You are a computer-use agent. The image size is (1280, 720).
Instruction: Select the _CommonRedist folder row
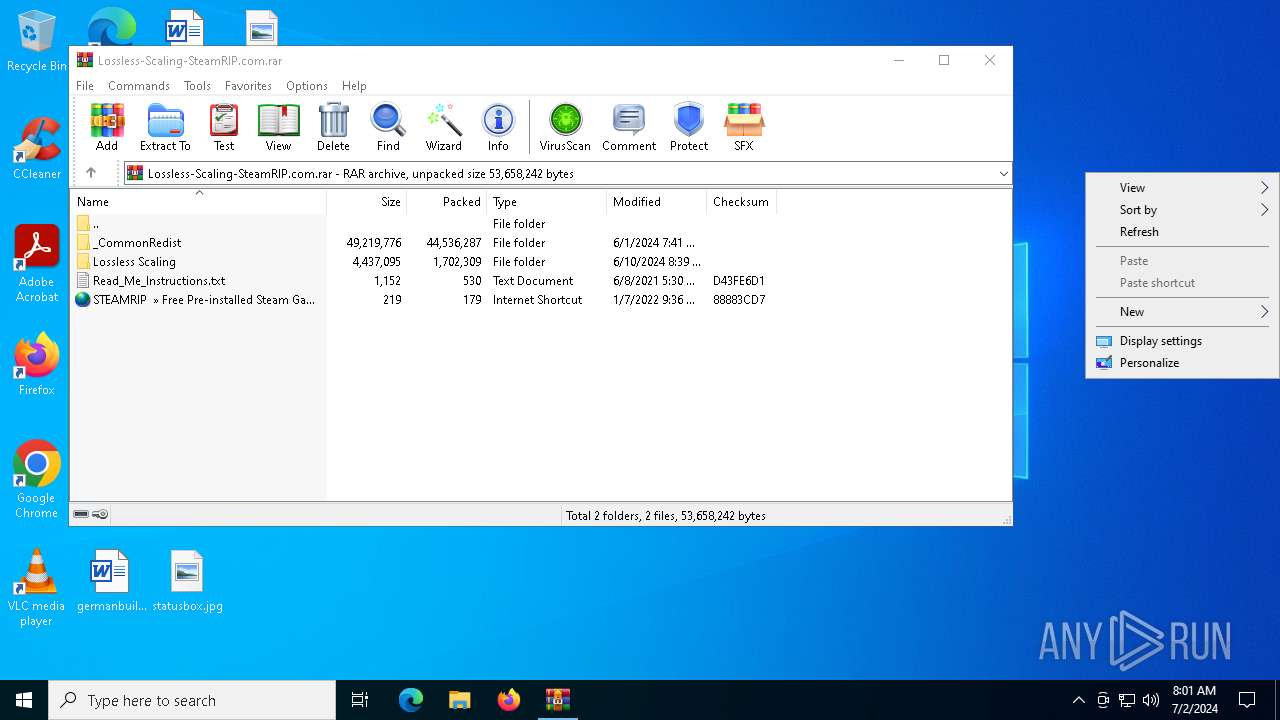click(x=424, y=242)
